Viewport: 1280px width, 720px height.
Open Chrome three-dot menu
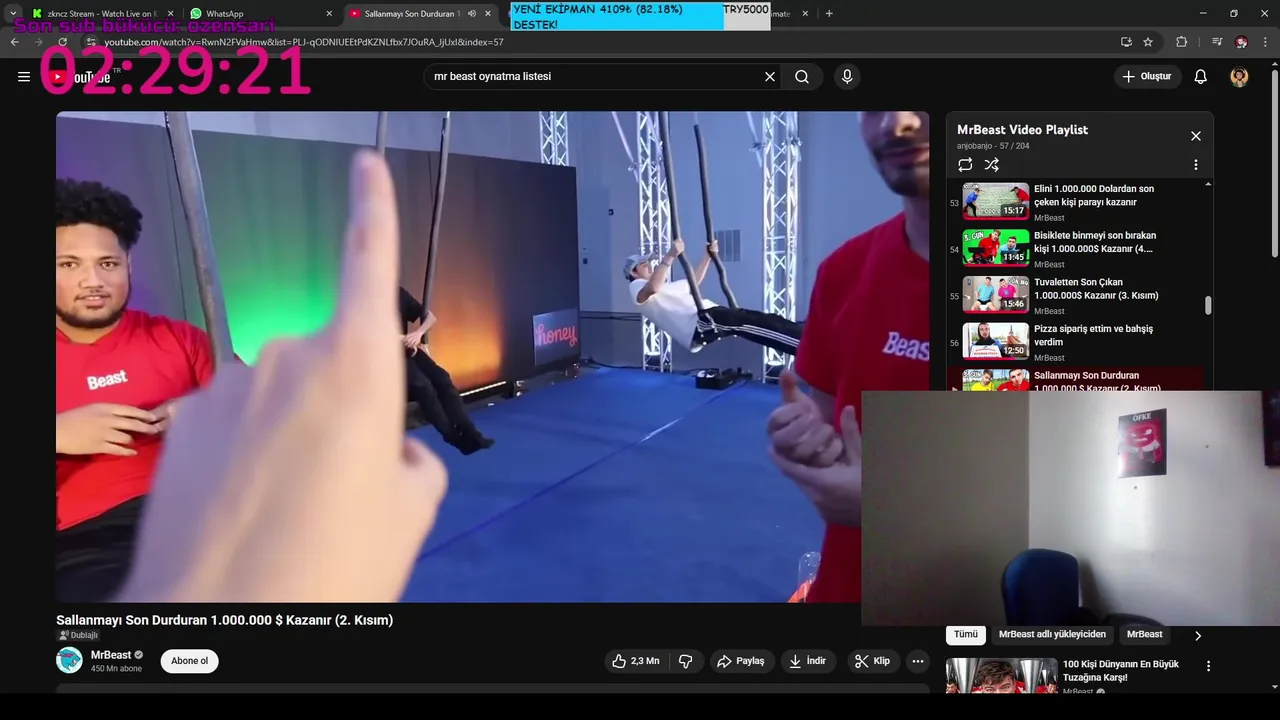1265,42
